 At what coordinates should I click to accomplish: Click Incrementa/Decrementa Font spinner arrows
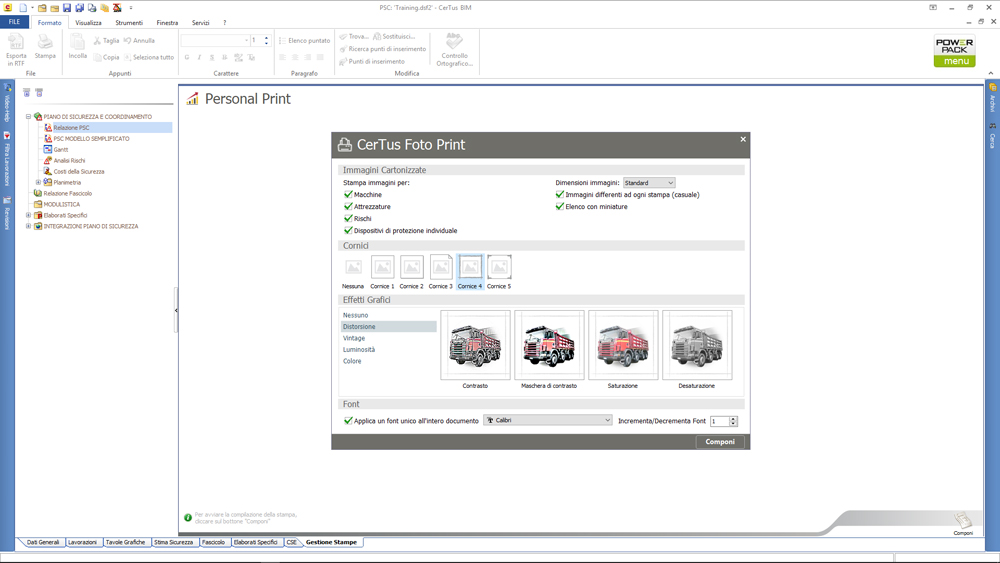click(733, 421)
